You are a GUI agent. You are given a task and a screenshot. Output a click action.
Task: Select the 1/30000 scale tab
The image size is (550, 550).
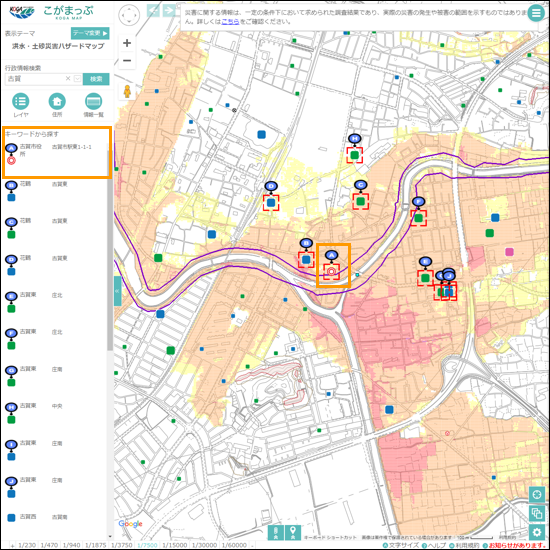204,545
